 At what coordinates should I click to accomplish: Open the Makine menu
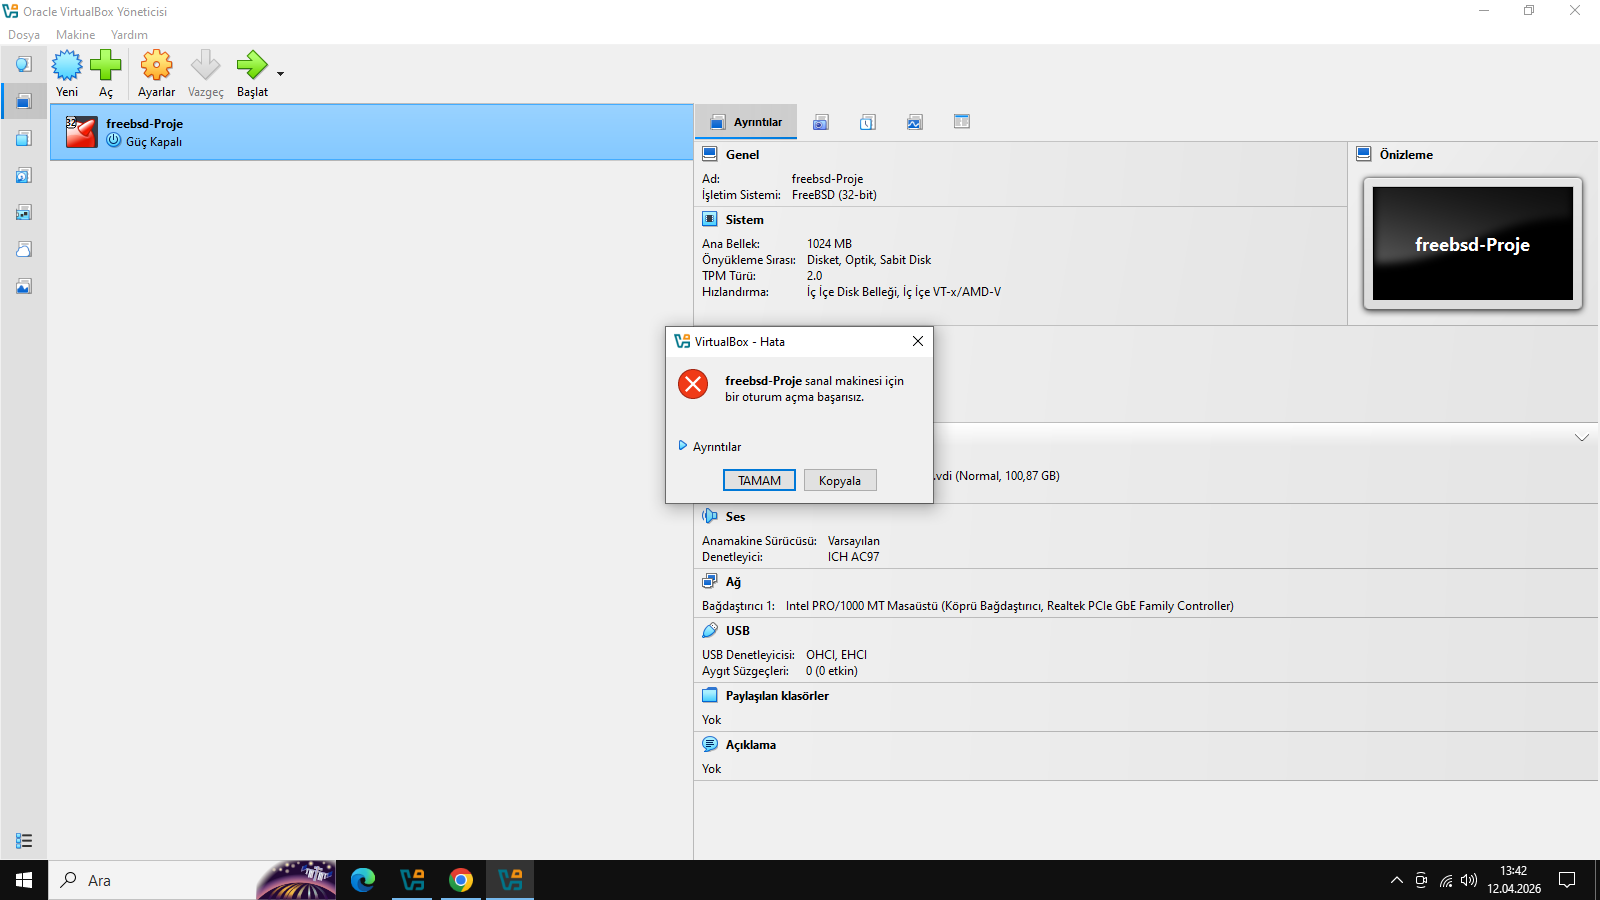[x=76, y=35]
